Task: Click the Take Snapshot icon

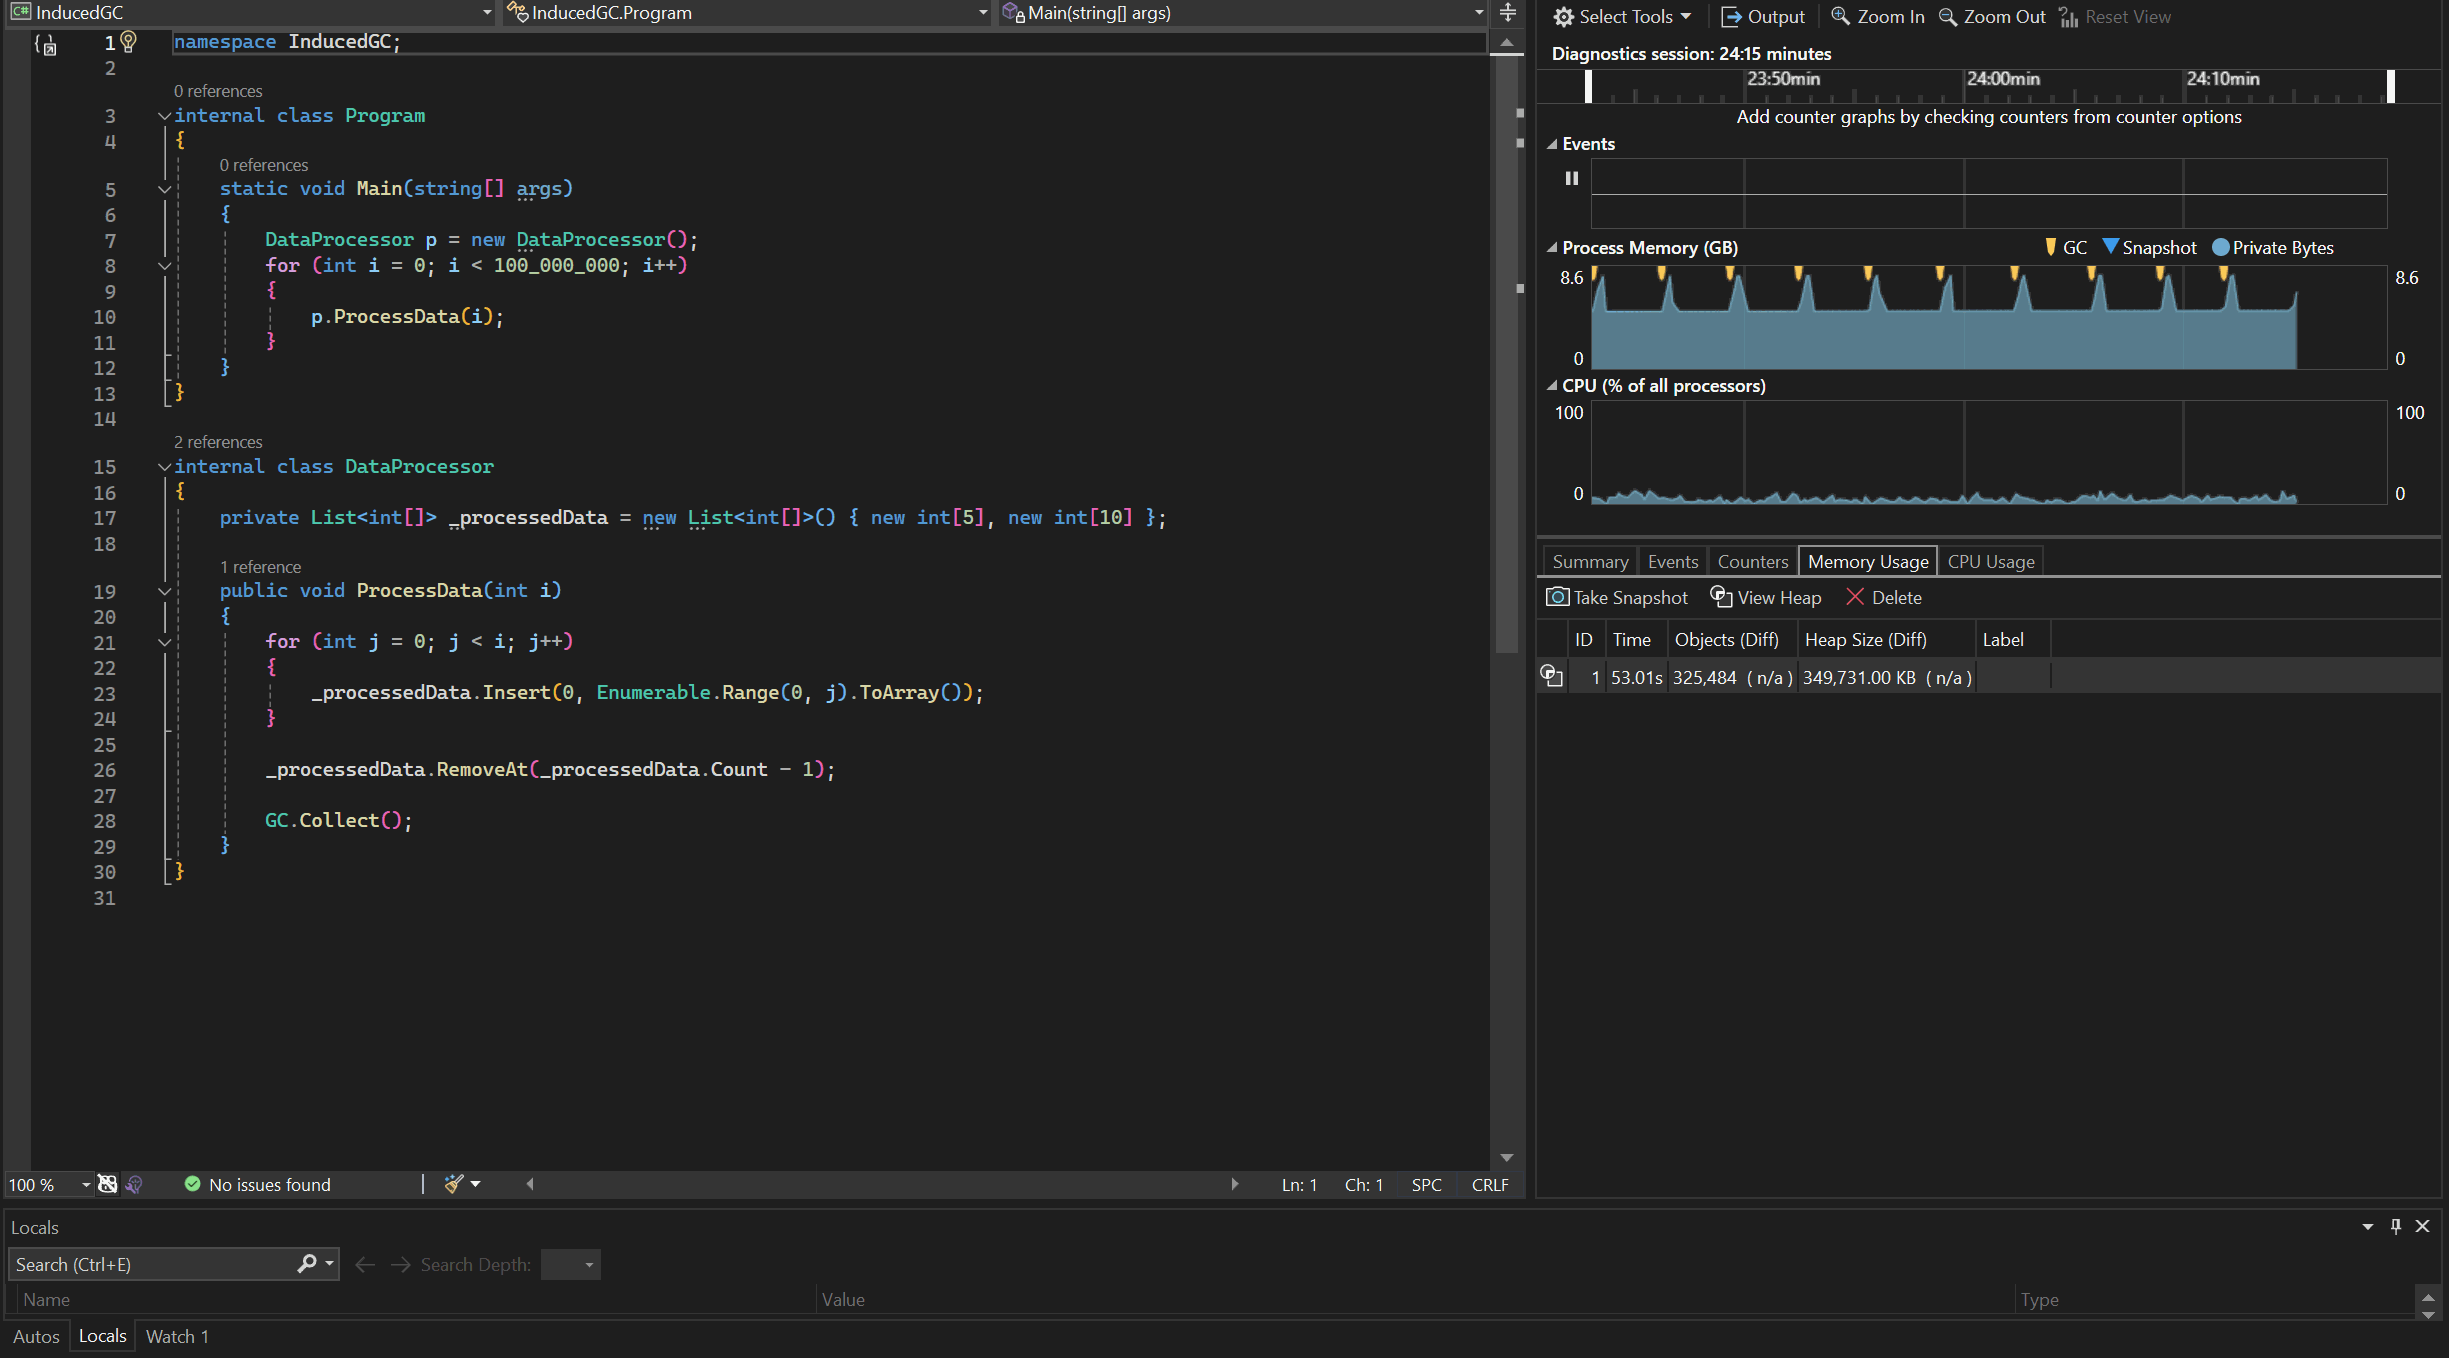Action: (1555, 597)
